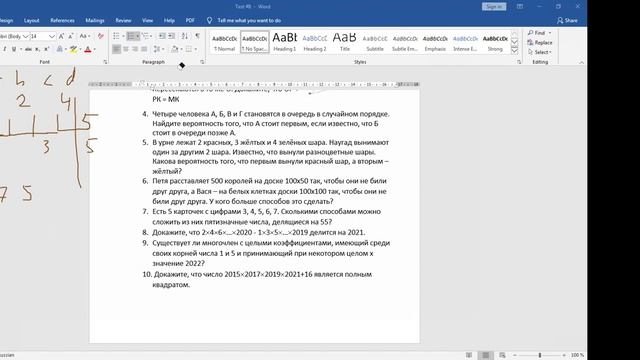Apply the Title style
The height and width of the screenshot is (360, 640).
tap(345, 42)
